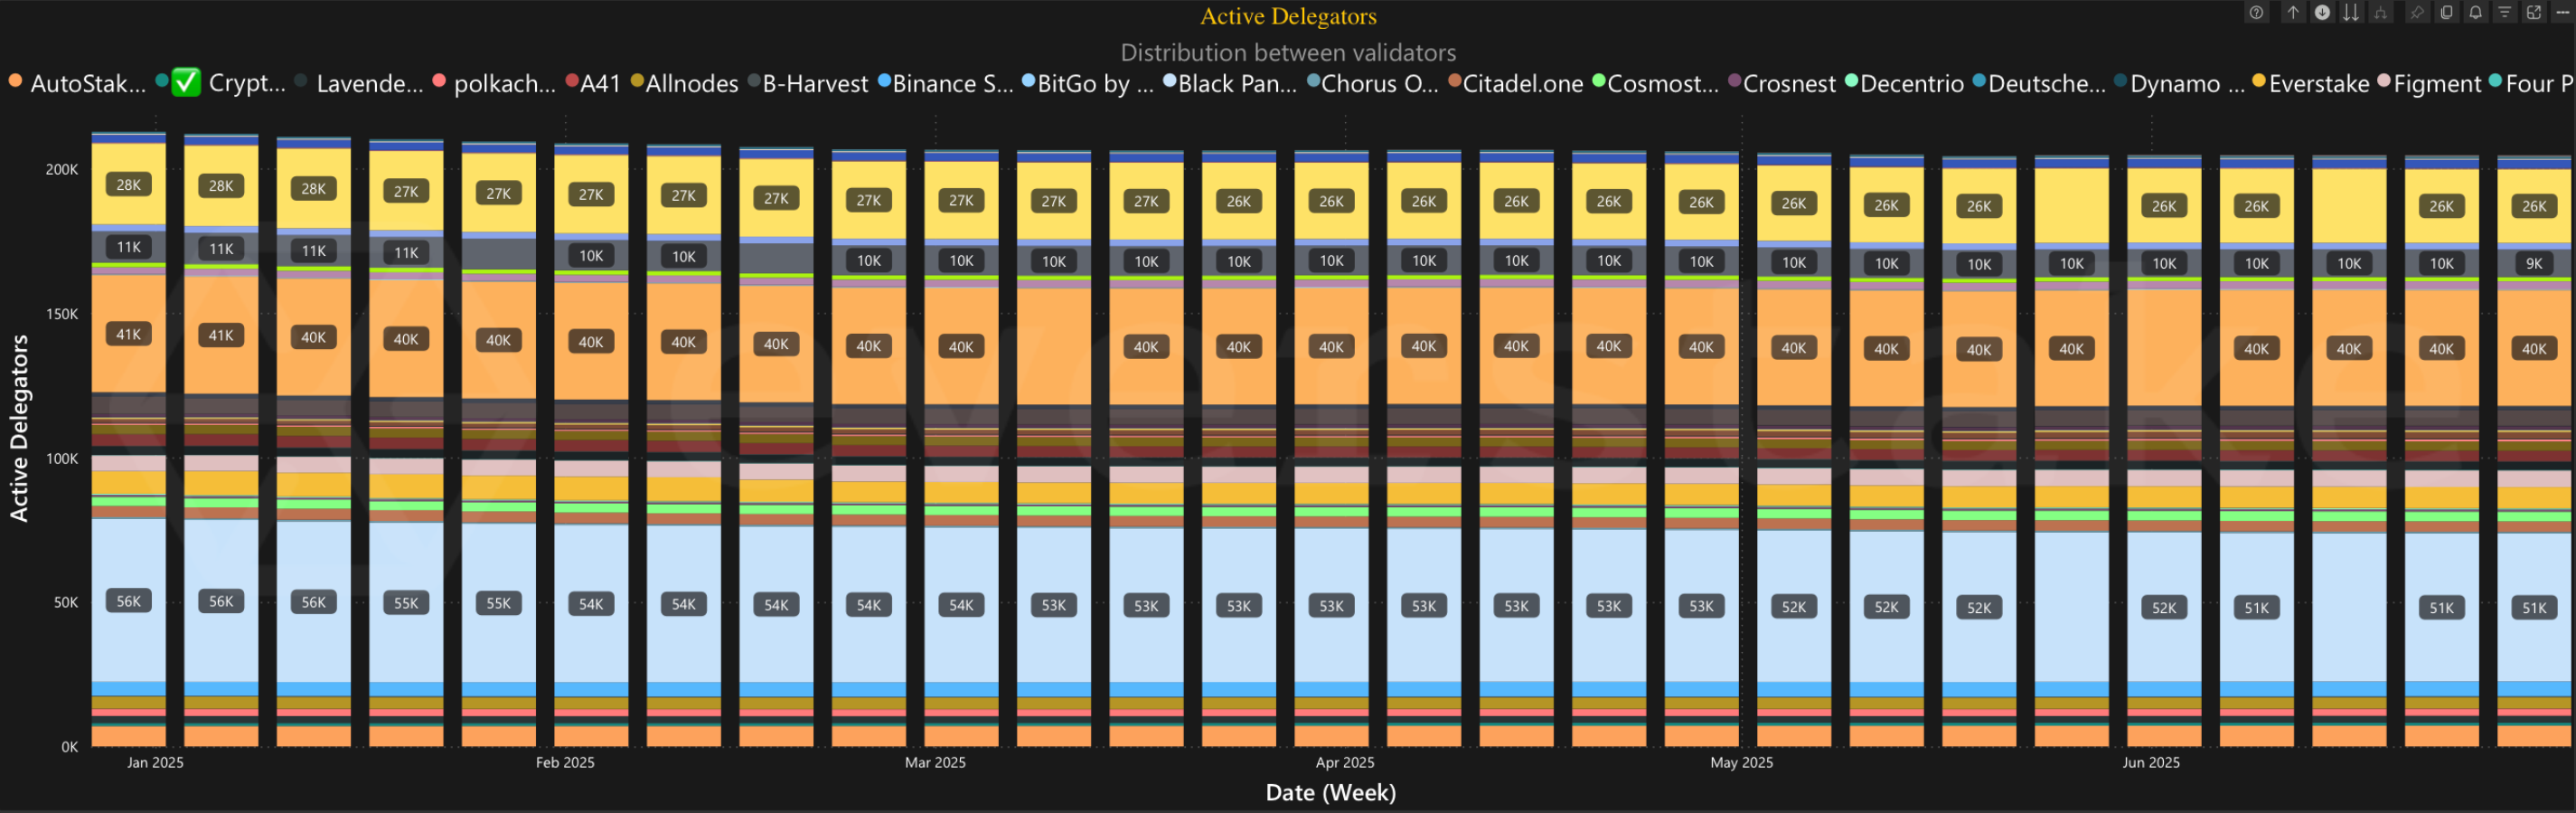The width and height of the screenshot is (2576, 813).
Task: Click the 200K y-axis tick label
Action: pos(61,169)
